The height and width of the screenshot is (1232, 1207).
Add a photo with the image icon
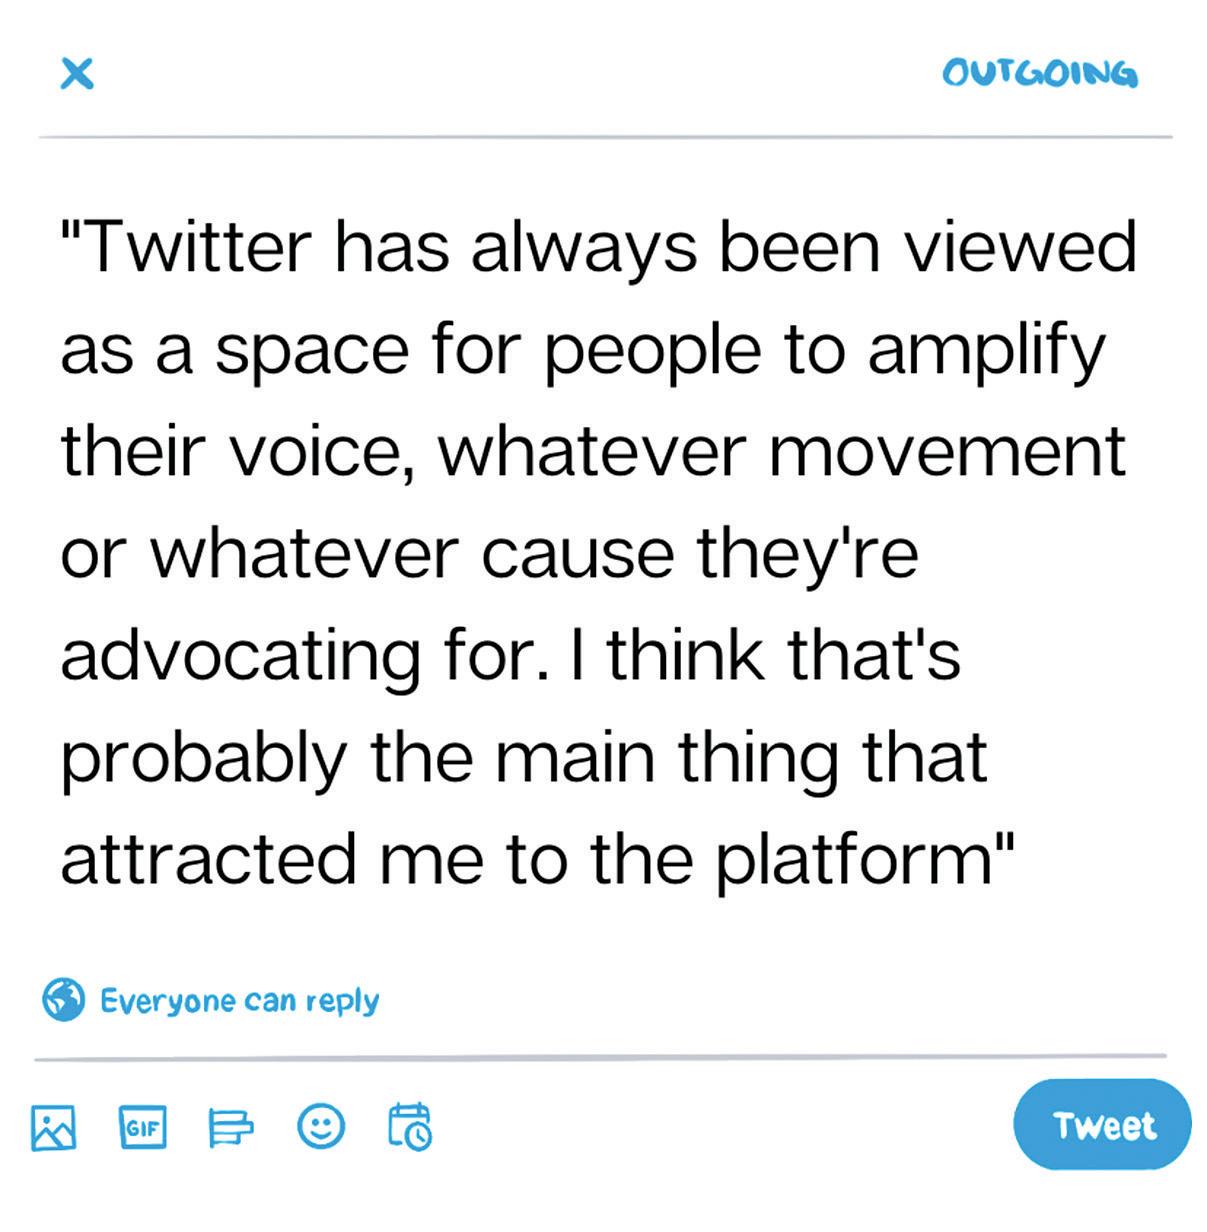54,1127
